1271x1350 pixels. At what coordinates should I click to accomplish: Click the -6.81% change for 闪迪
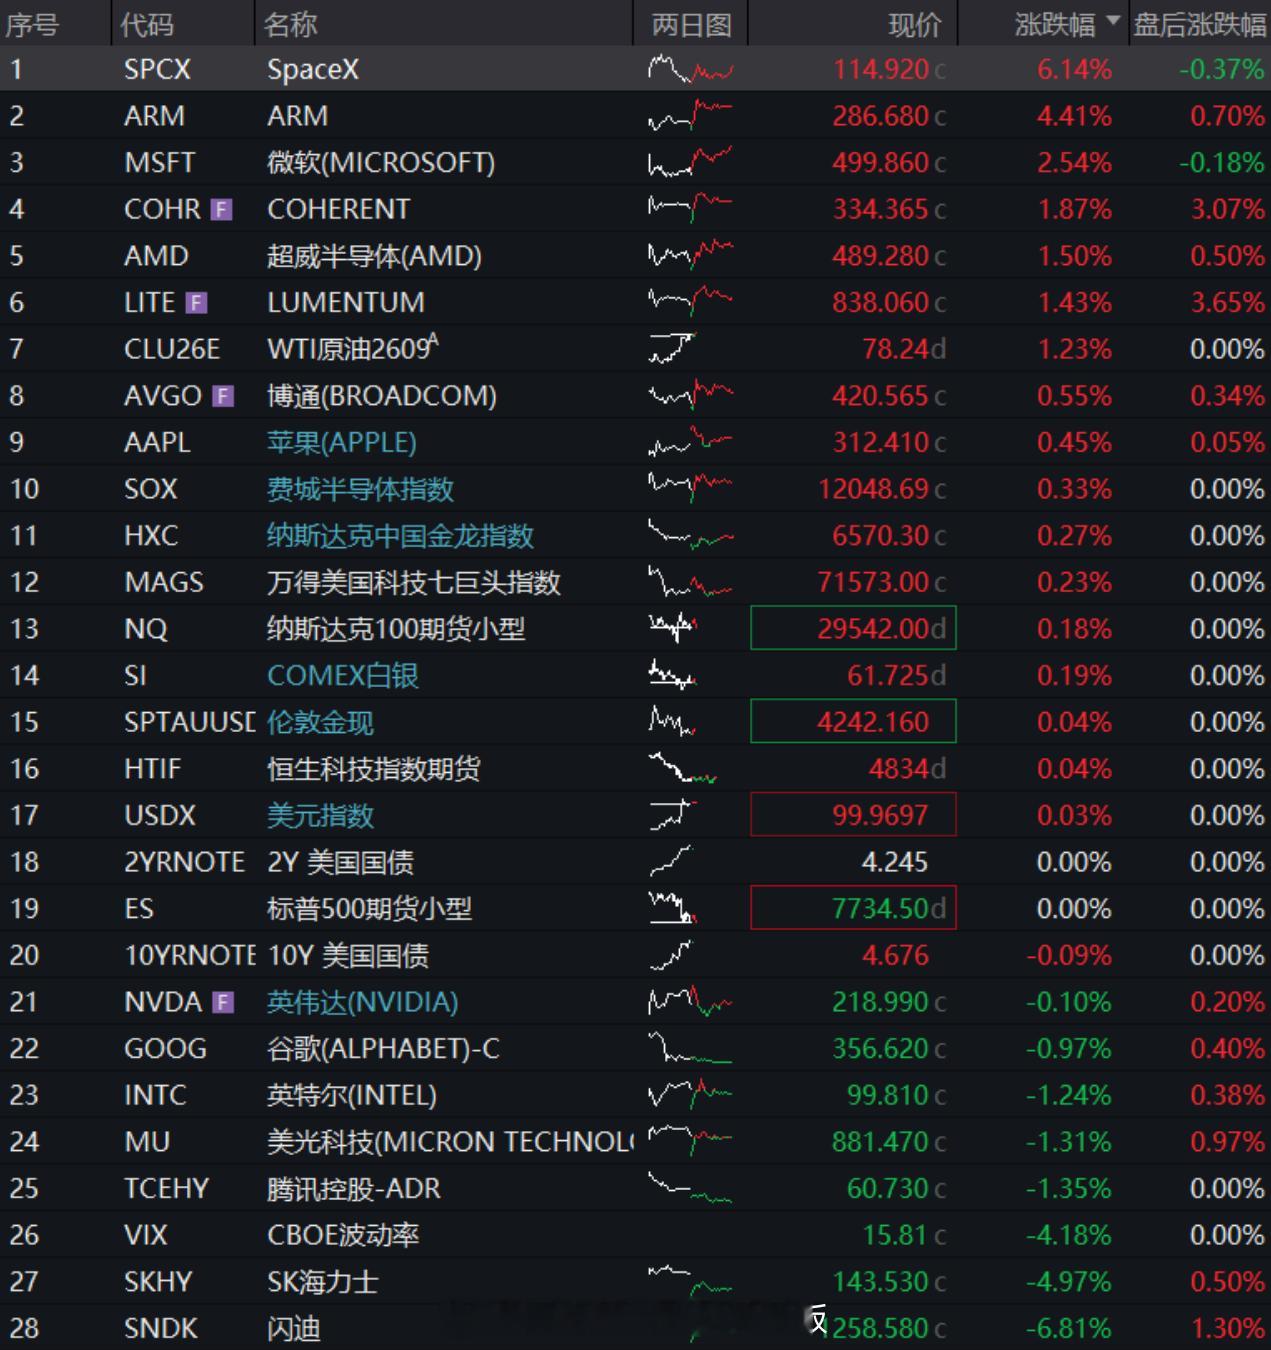point(1068,1328)
